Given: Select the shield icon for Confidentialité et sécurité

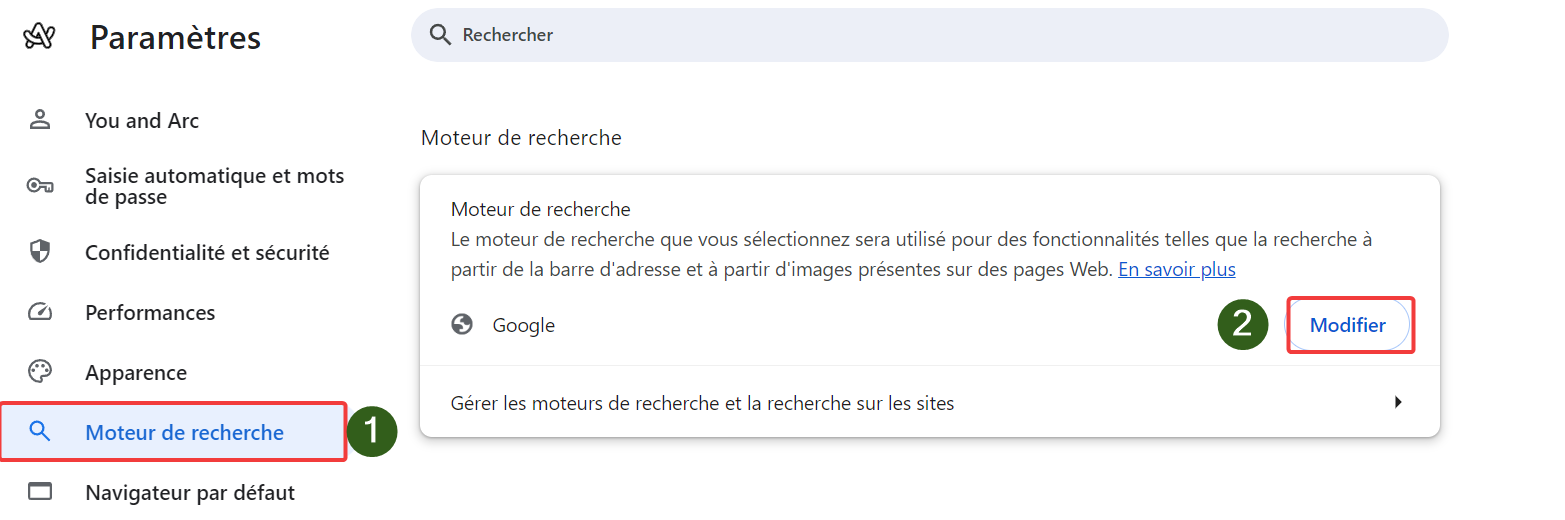Looking at the screenshot, I should pyautogui.click(x=40, y=252).
